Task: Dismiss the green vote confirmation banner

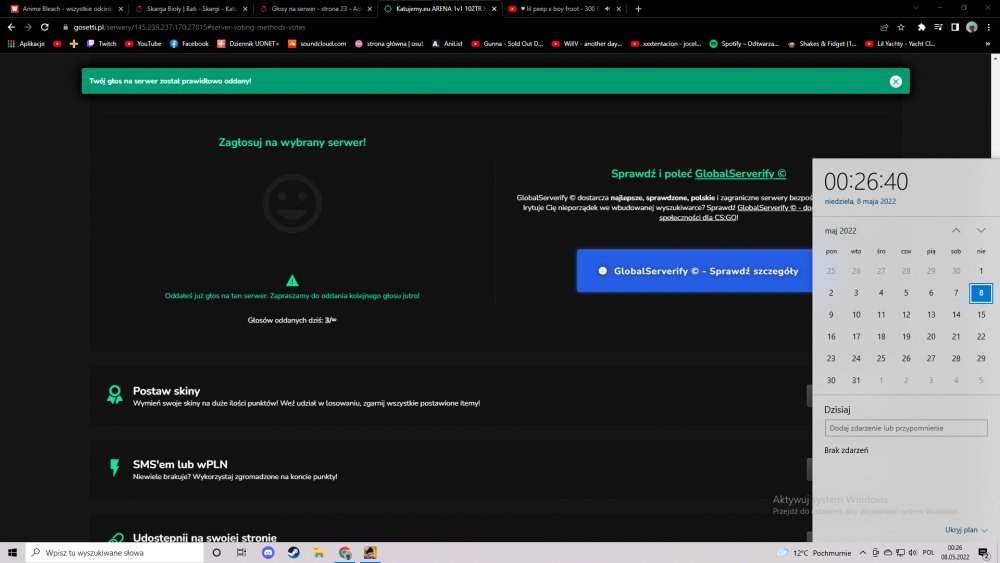Action: click(895, 81)
